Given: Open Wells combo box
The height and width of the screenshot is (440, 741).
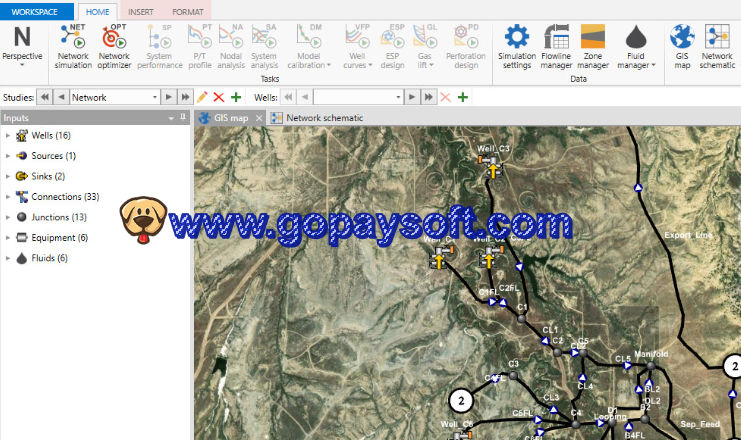Looking at the screenshot, I should tap(358, 97).
